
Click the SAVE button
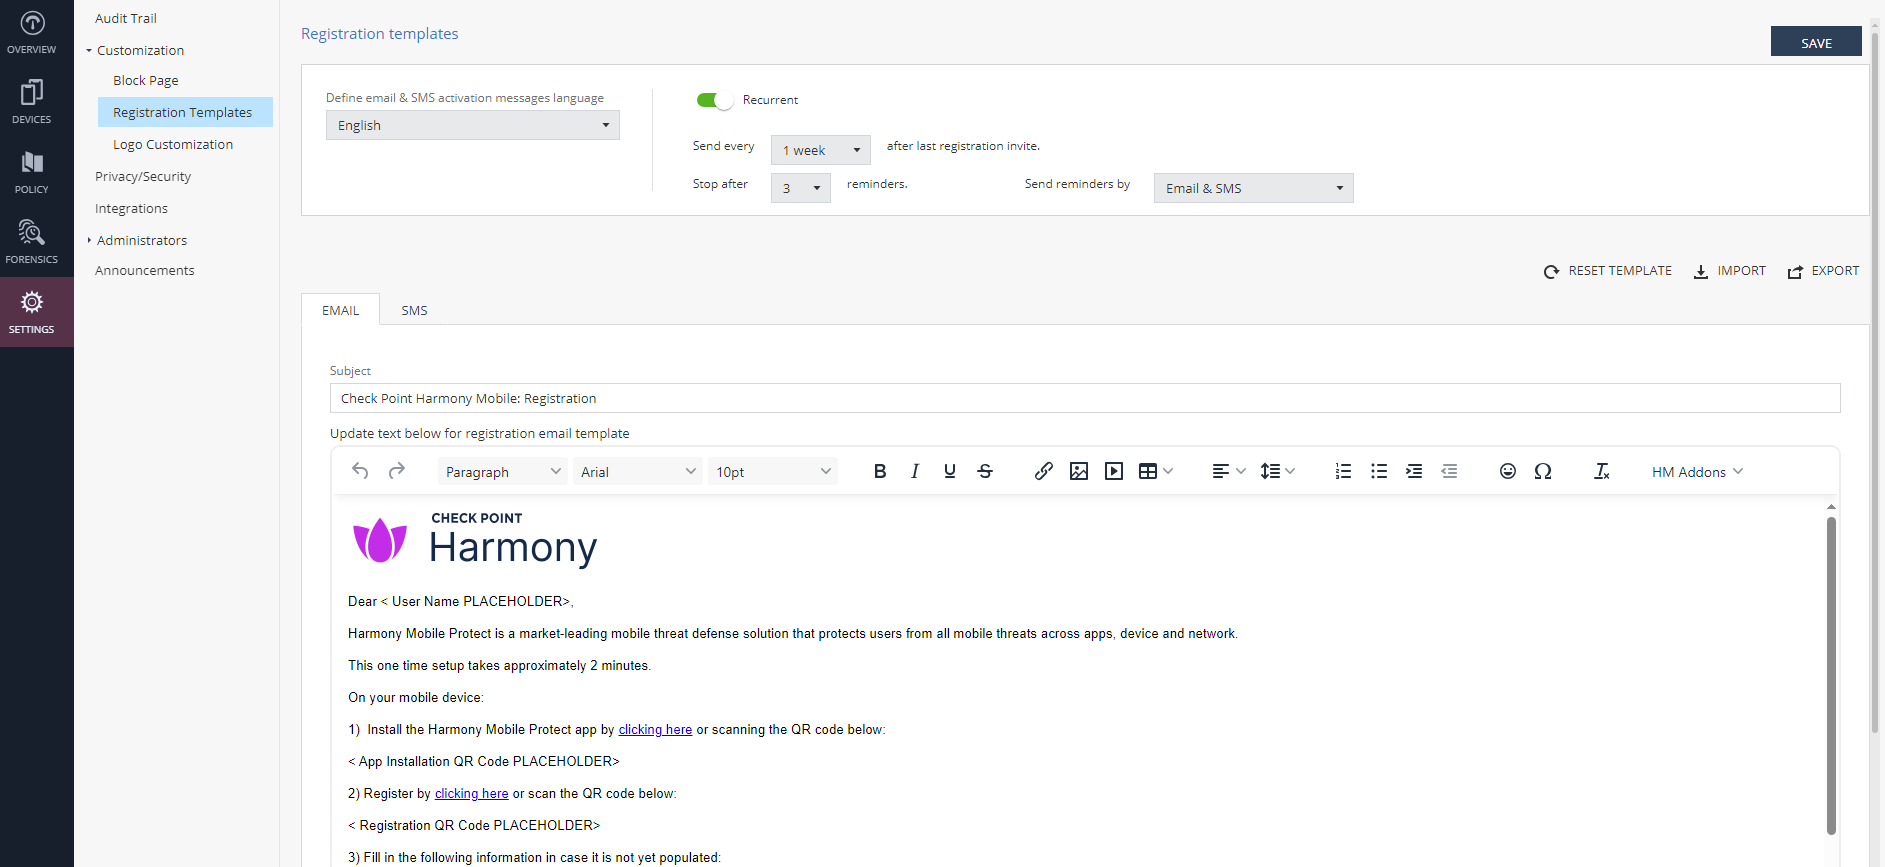pos(1816,42)
